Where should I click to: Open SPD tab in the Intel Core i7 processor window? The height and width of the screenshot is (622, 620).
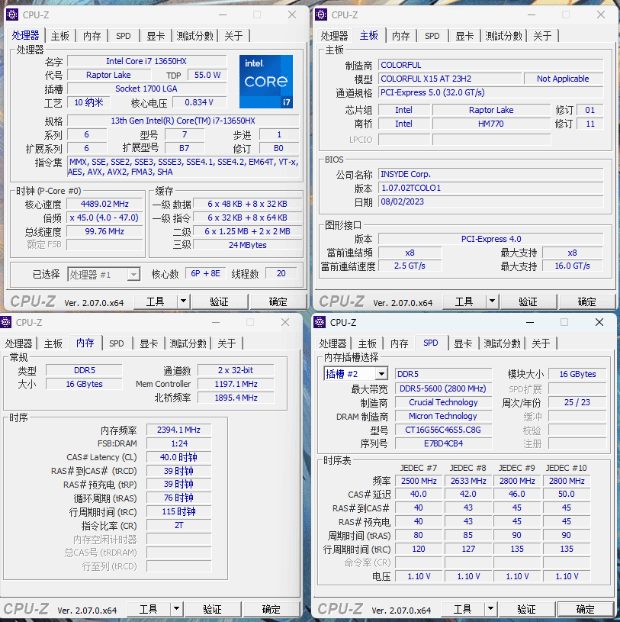pyautogui.click(x=123, y=36)
